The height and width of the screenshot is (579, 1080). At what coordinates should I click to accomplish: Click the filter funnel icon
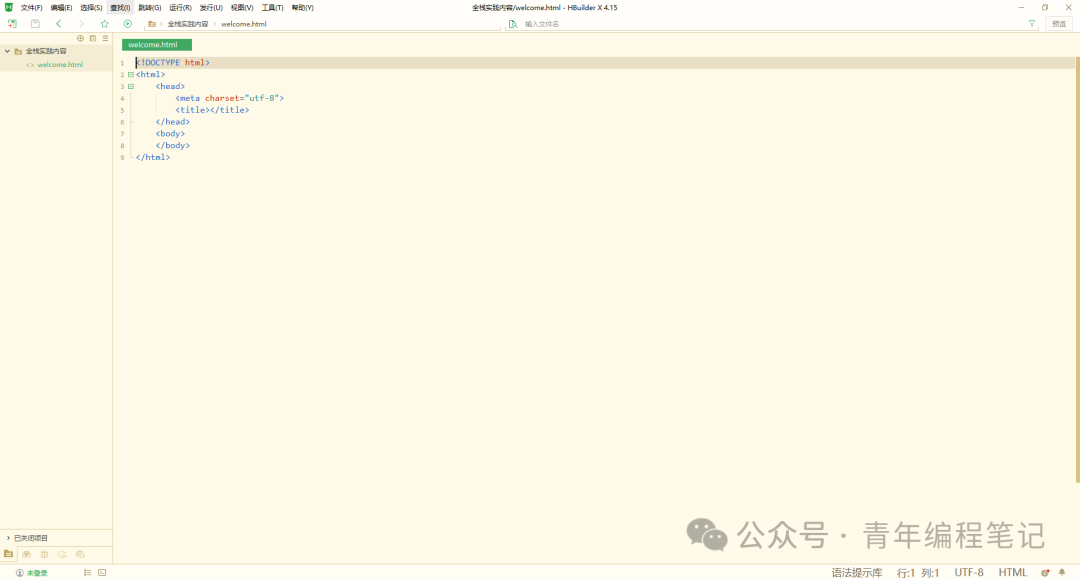1032,23
